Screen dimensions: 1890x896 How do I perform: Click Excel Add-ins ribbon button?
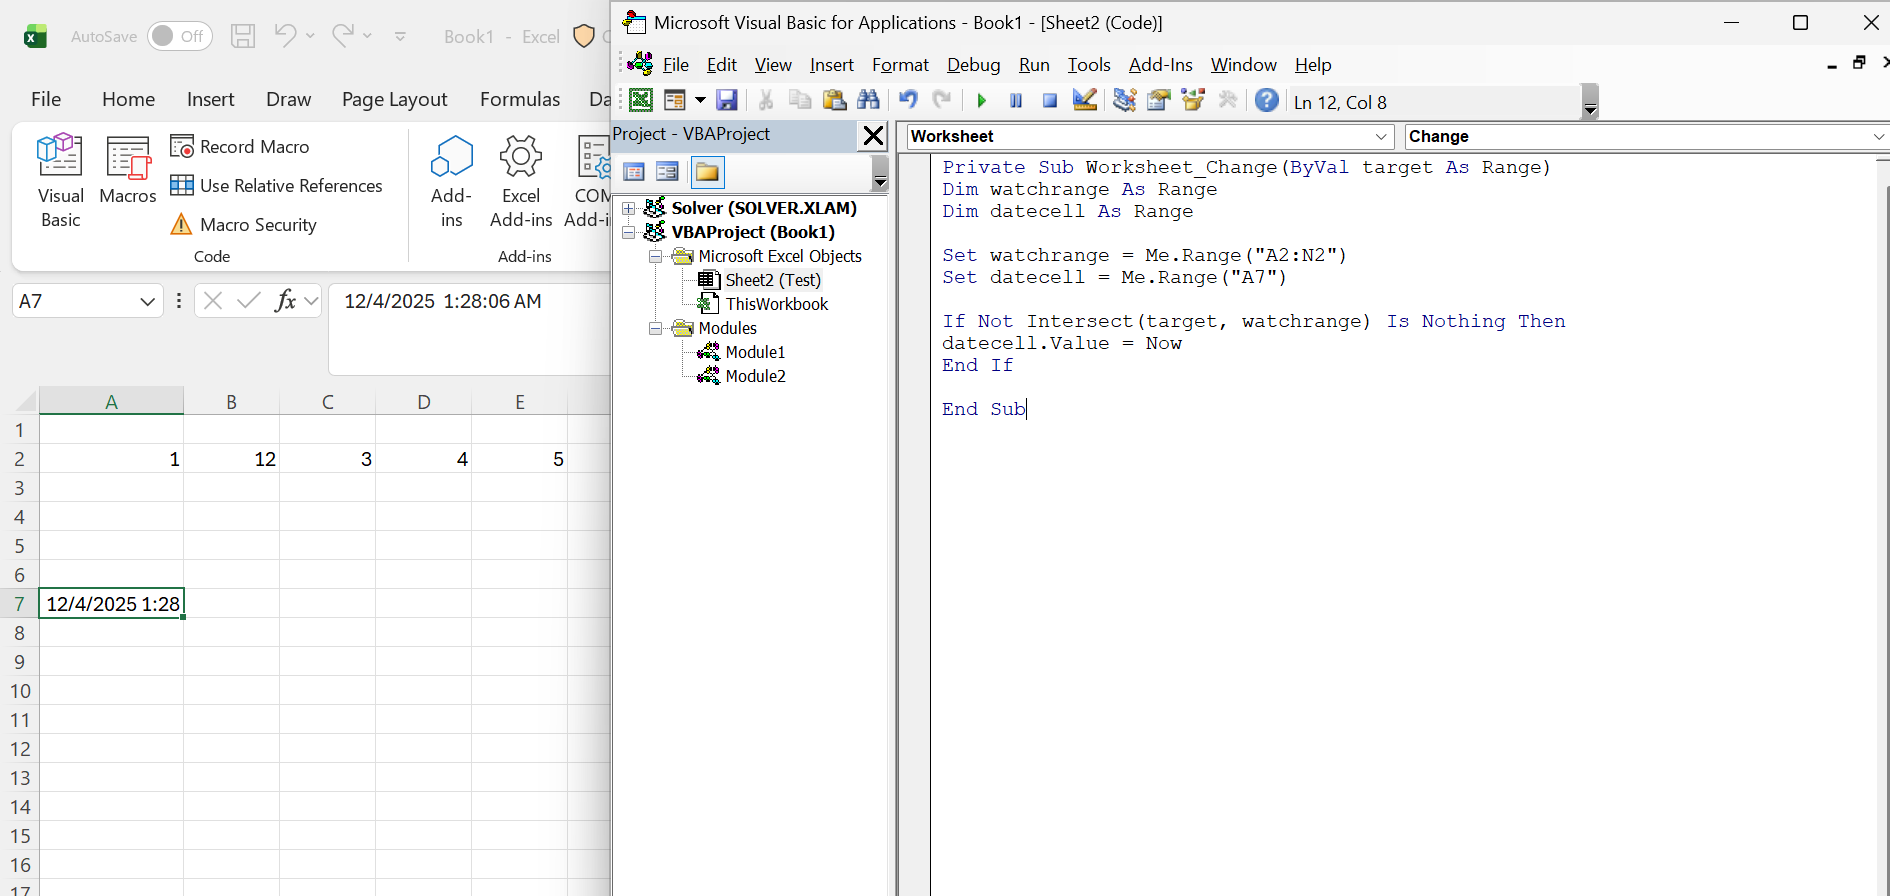[x=521, y=181]
